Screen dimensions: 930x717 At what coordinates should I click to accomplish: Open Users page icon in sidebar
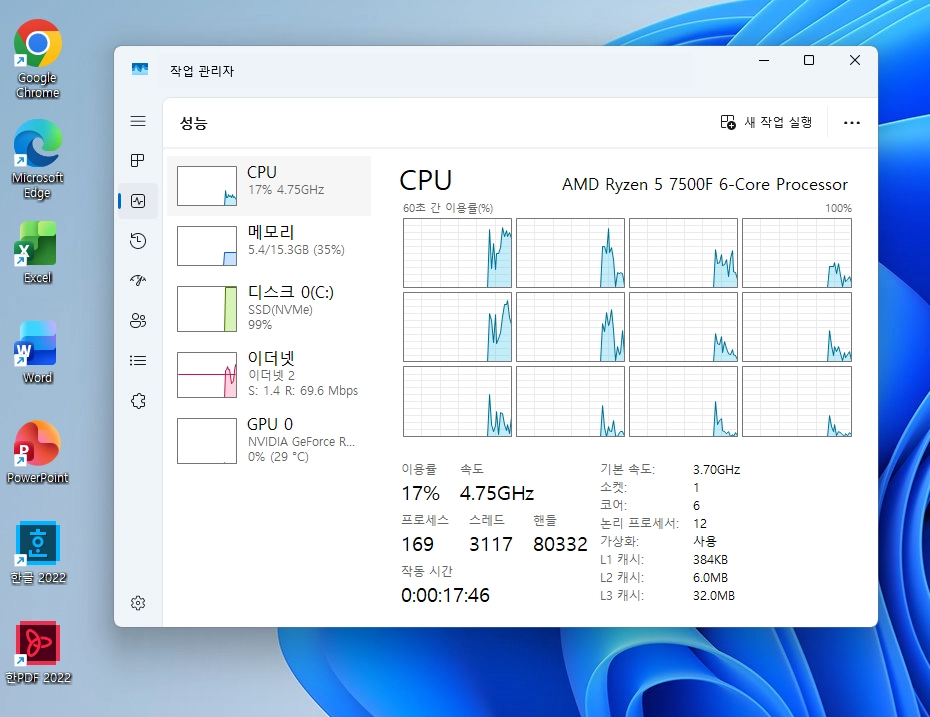tap(138, 321)
